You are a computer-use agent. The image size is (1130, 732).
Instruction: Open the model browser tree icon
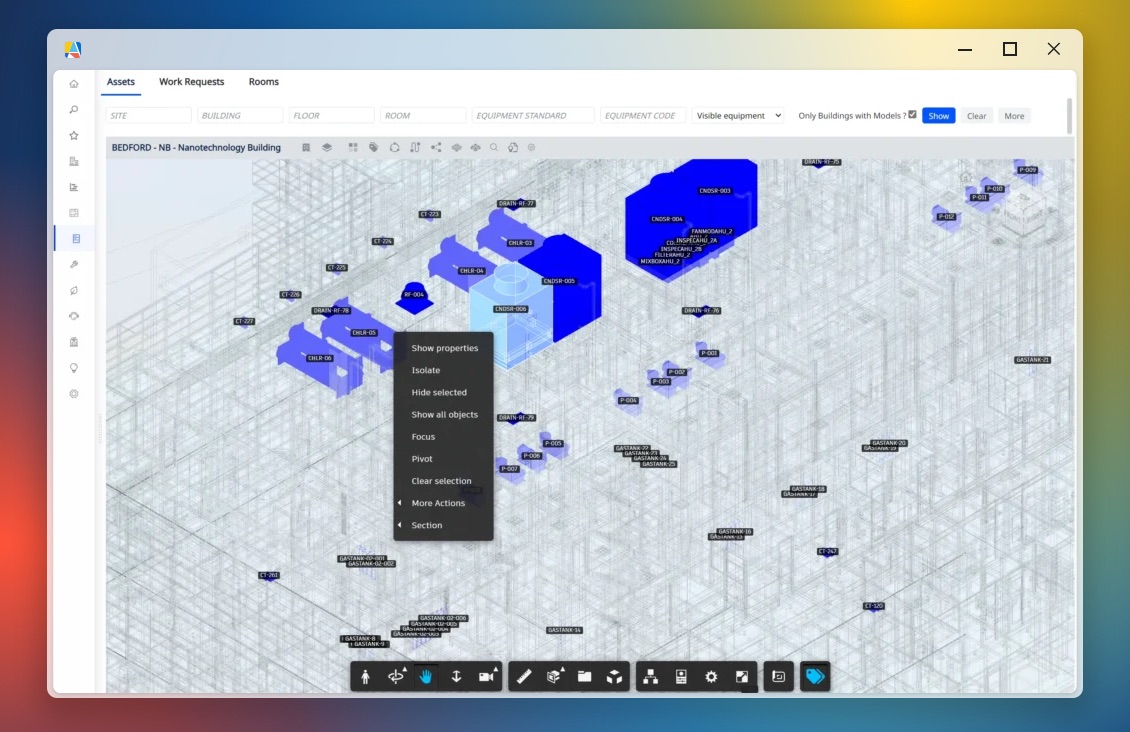651,677
